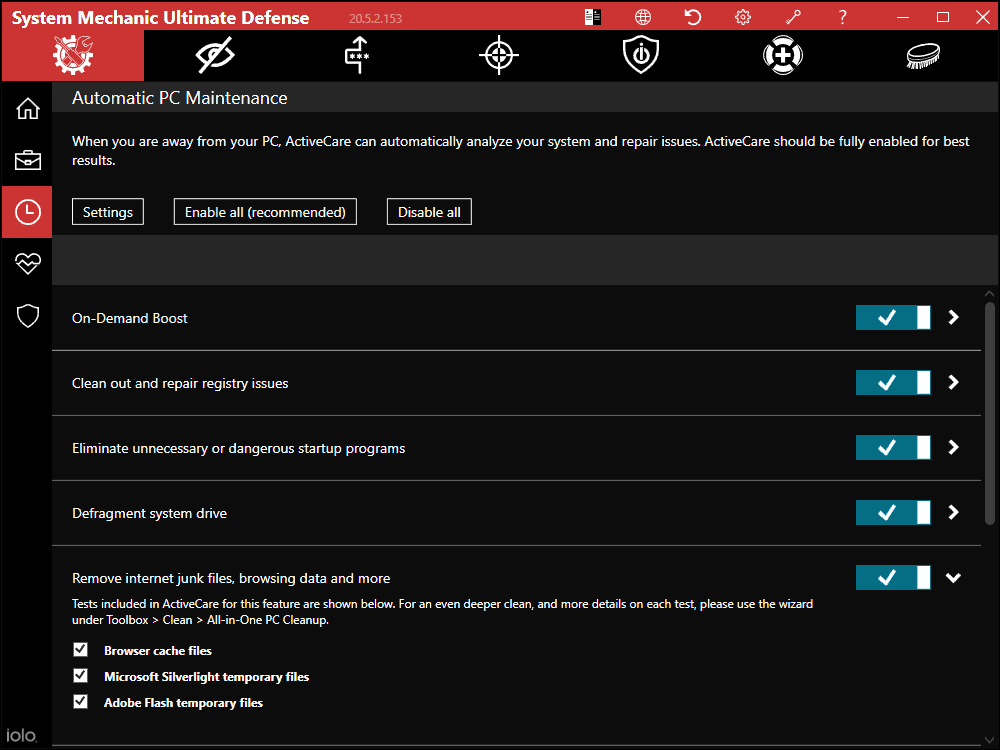Expand details for startup programs maintenance
Image resolution: width=1000 pixels, height=750 pixels.
click(952, 447)
